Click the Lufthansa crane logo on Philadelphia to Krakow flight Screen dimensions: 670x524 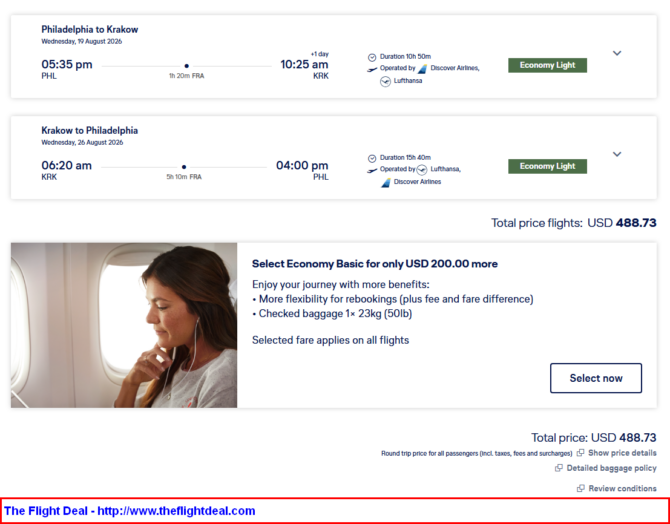pos(385,82)
